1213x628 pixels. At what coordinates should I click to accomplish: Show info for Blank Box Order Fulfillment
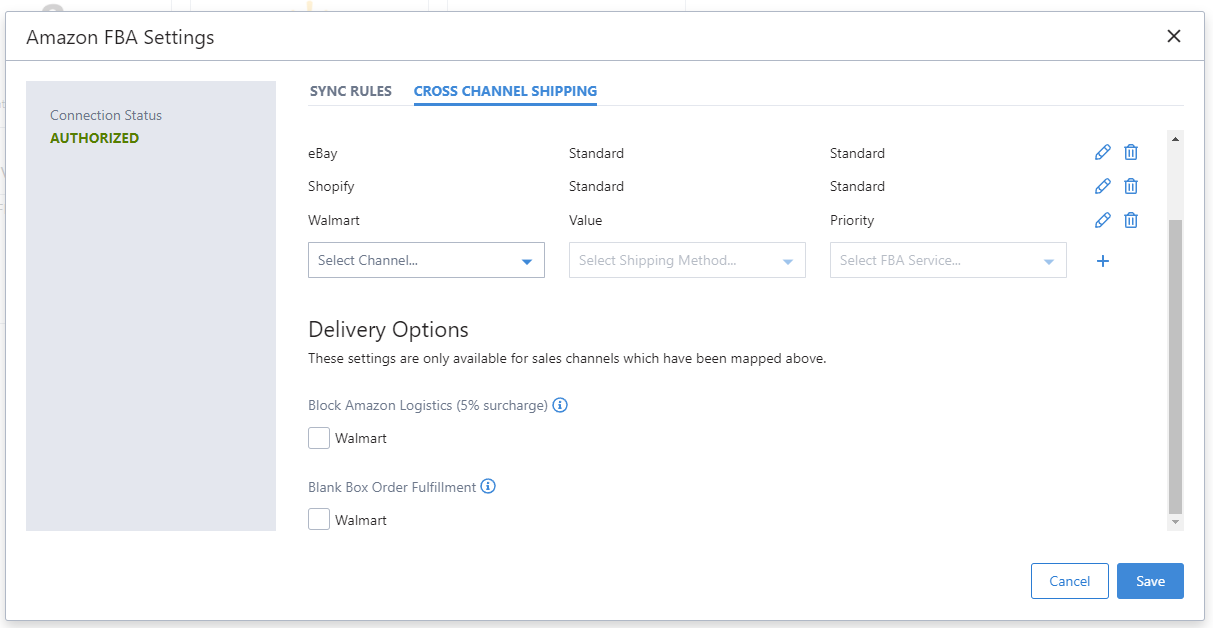click(488, 487)
